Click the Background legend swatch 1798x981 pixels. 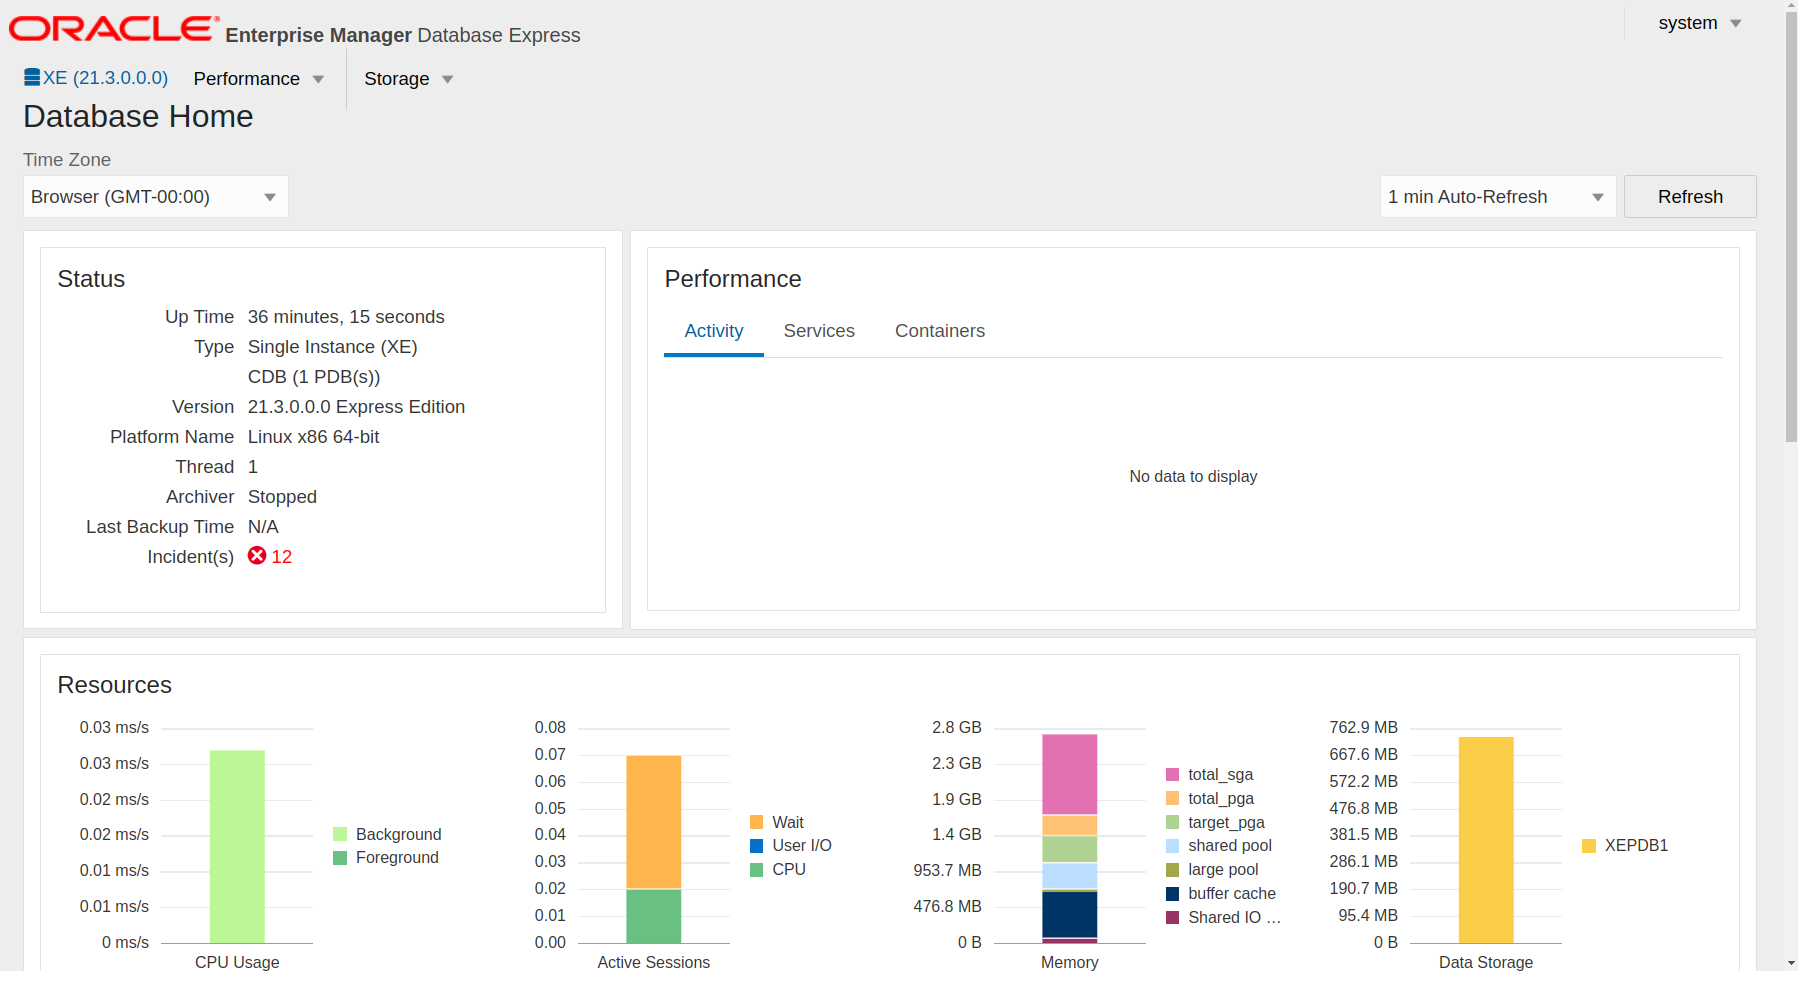[x=340, y=834]
